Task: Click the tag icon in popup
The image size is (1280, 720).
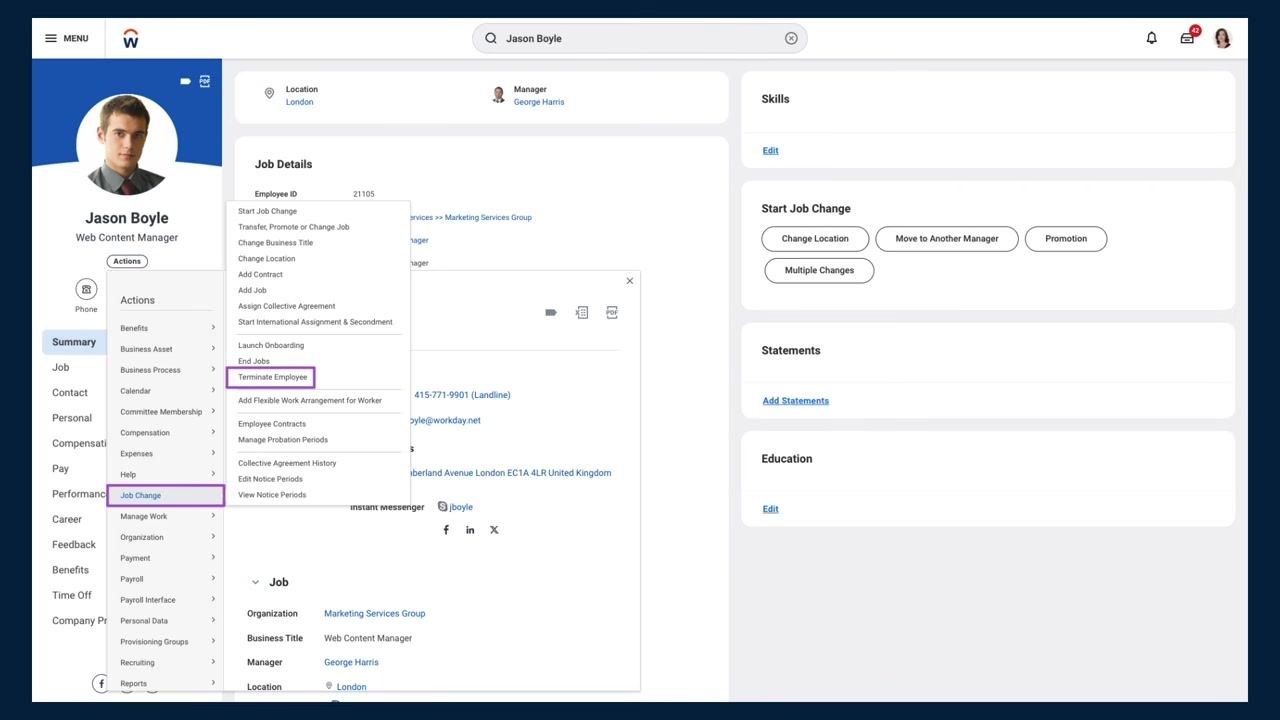Action: 551,312
